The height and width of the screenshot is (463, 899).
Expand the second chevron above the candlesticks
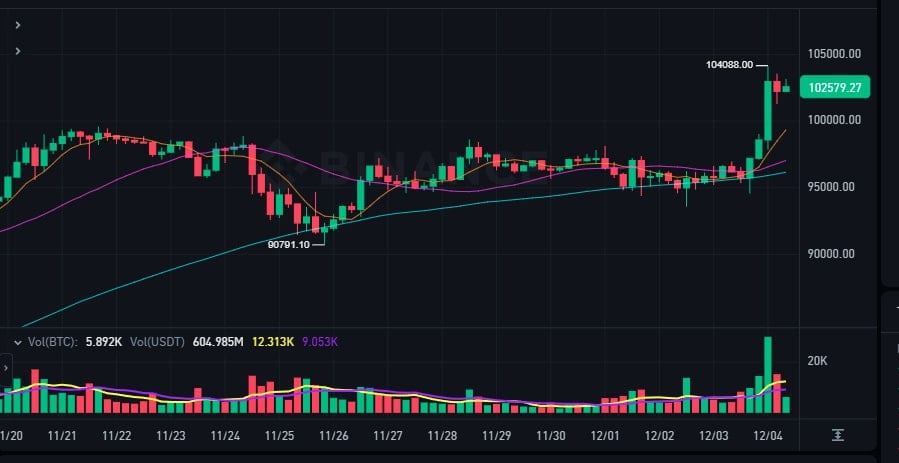18,51
